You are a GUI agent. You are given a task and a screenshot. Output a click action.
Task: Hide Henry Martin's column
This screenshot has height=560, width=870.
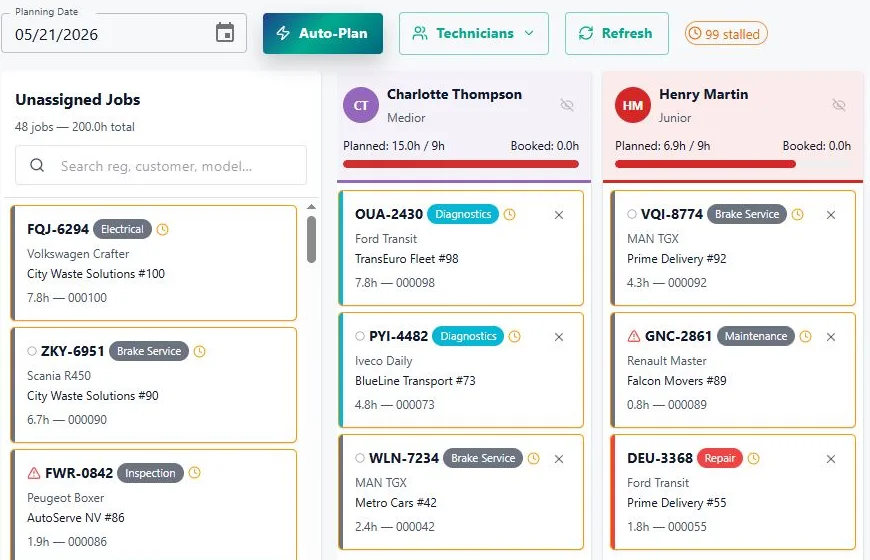click(x=838, y=105)
